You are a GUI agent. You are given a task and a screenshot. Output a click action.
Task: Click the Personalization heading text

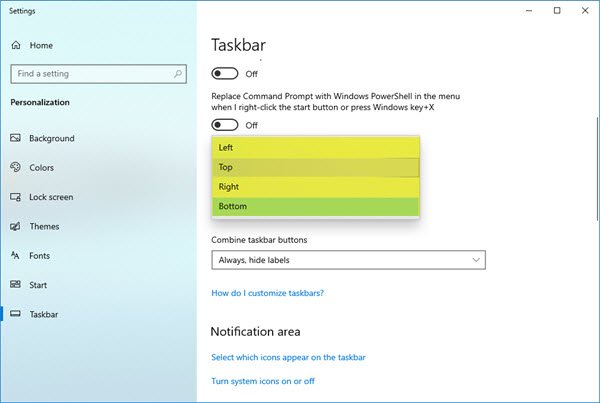(40, 102)
